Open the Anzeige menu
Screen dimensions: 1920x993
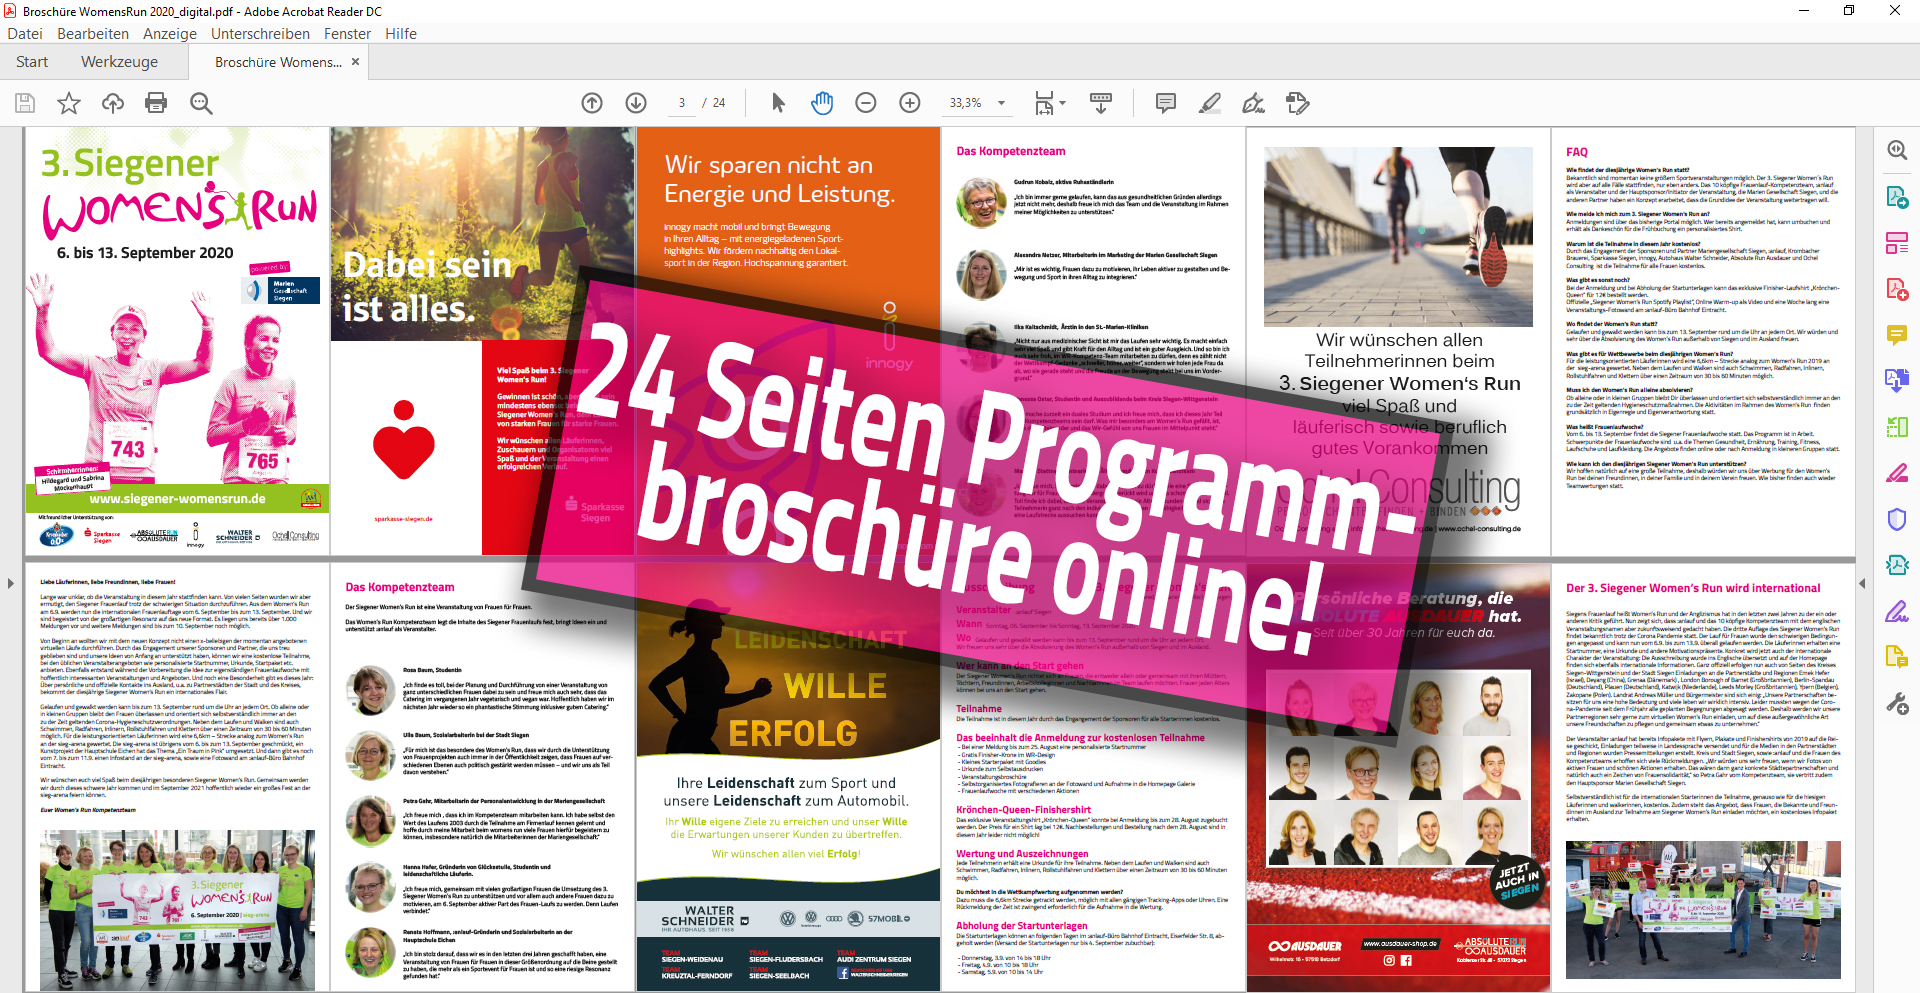(170, 33)
